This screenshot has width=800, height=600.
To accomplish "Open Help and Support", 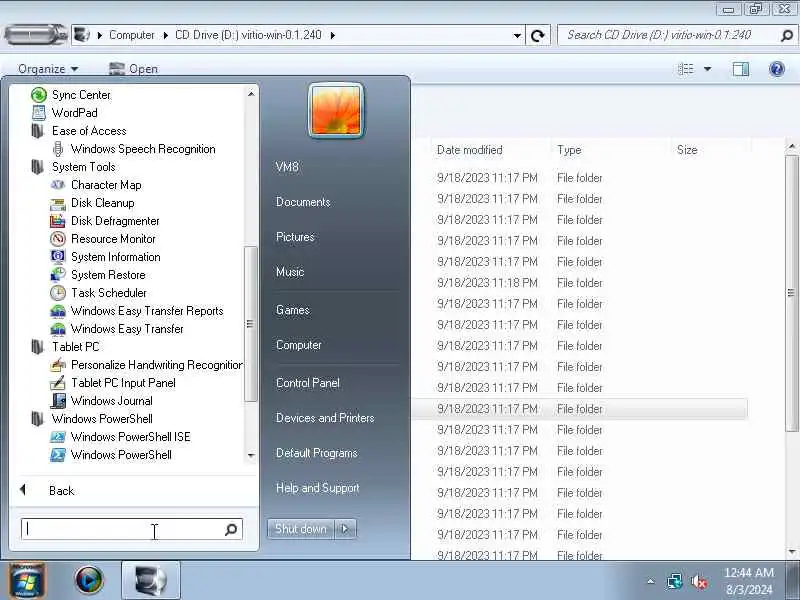I will click(317, 488).
